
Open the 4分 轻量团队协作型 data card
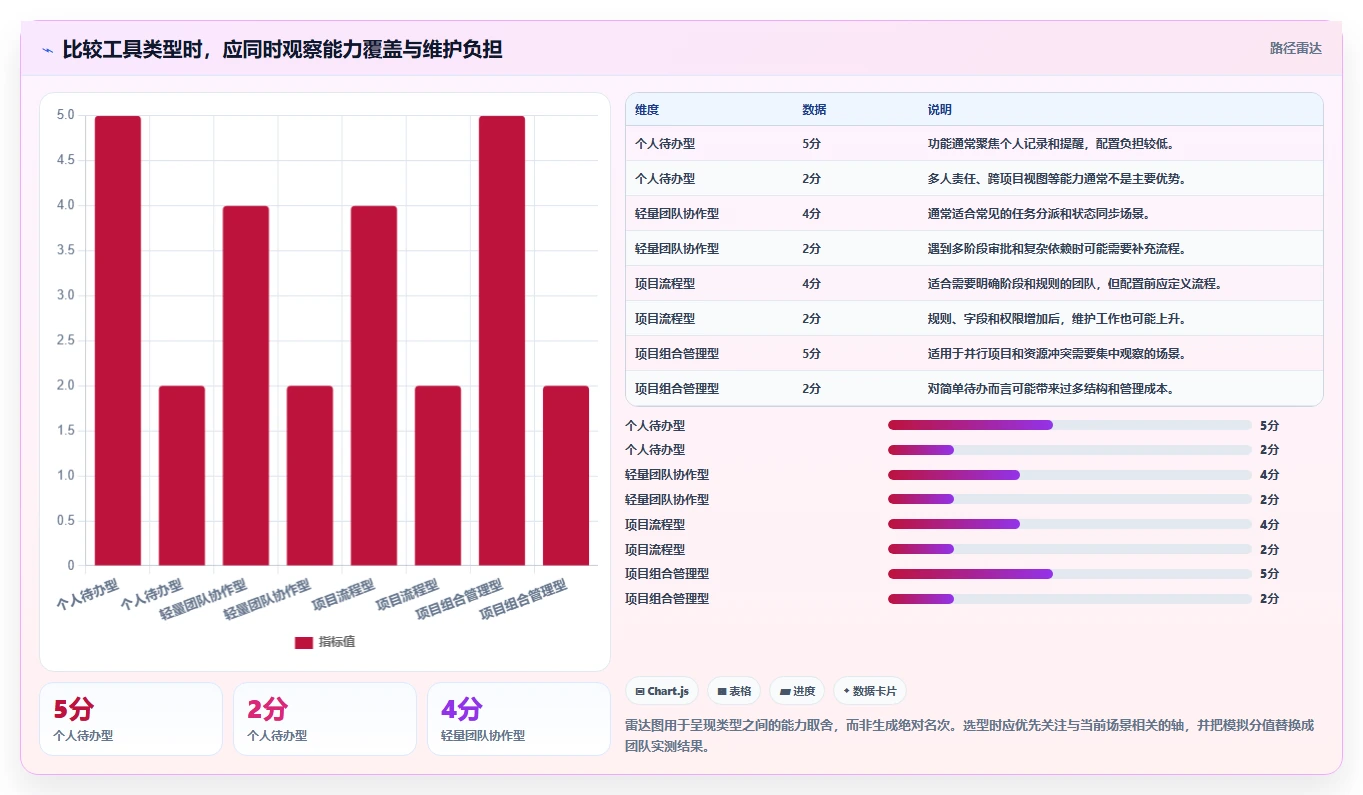(519, 719)
